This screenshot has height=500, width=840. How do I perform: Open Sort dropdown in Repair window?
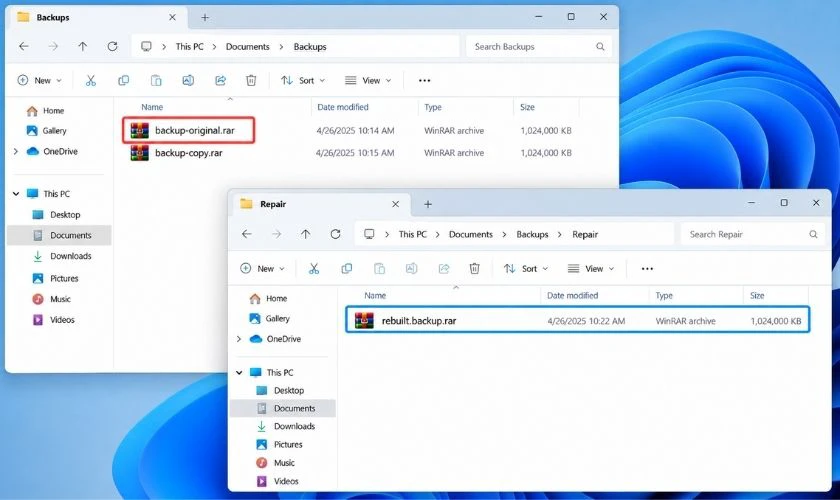click(x=526, y=268)
